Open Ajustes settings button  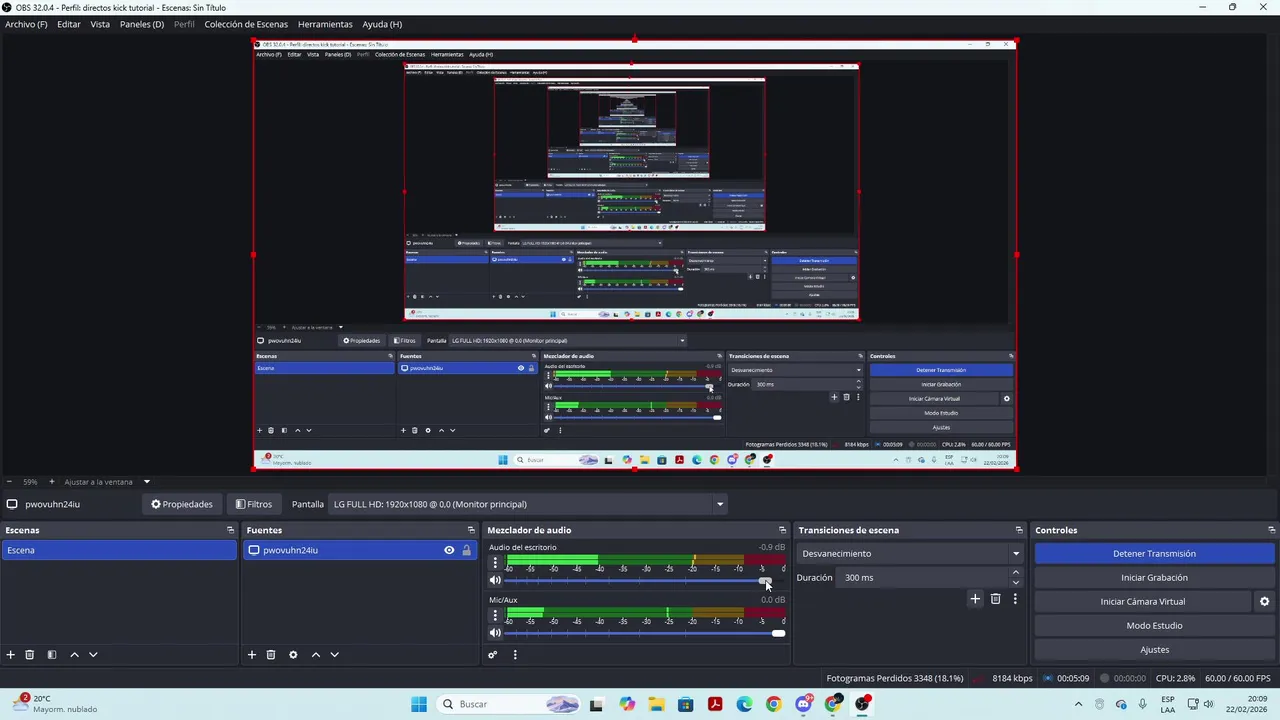1154,650
